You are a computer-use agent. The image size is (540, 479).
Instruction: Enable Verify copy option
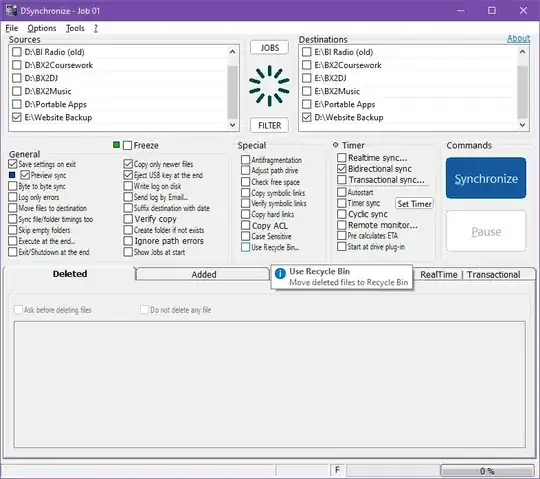click(128, 219)
